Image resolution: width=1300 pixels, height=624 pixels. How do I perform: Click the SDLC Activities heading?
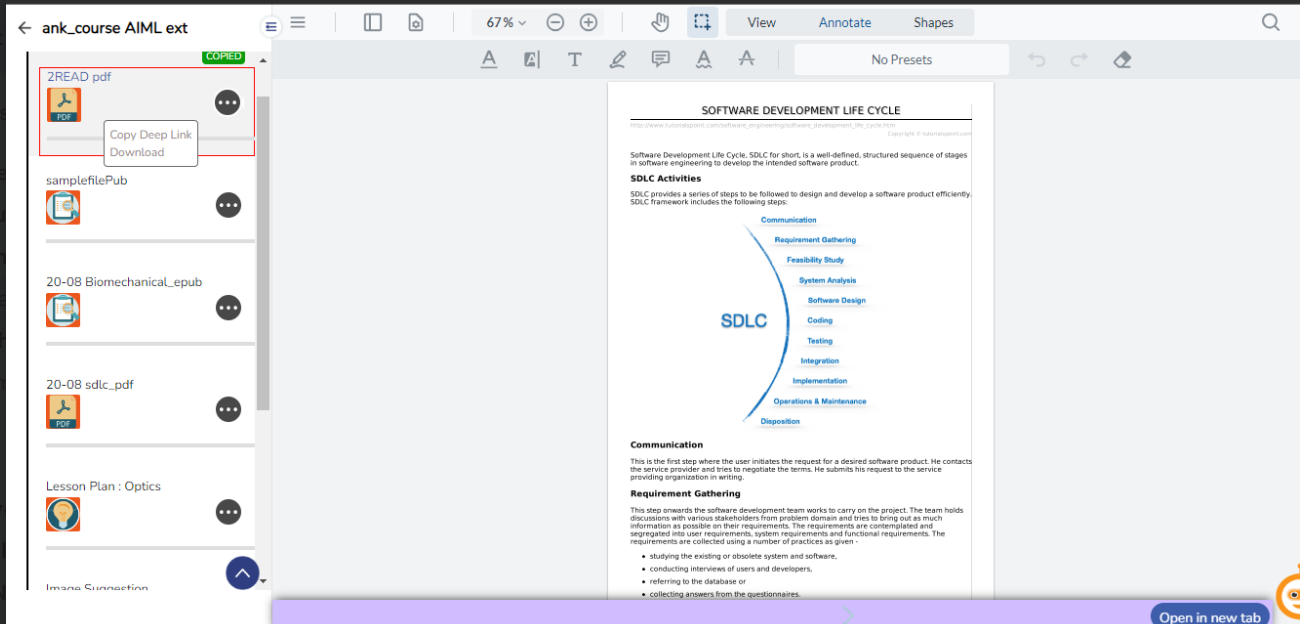tap(665, 179)
